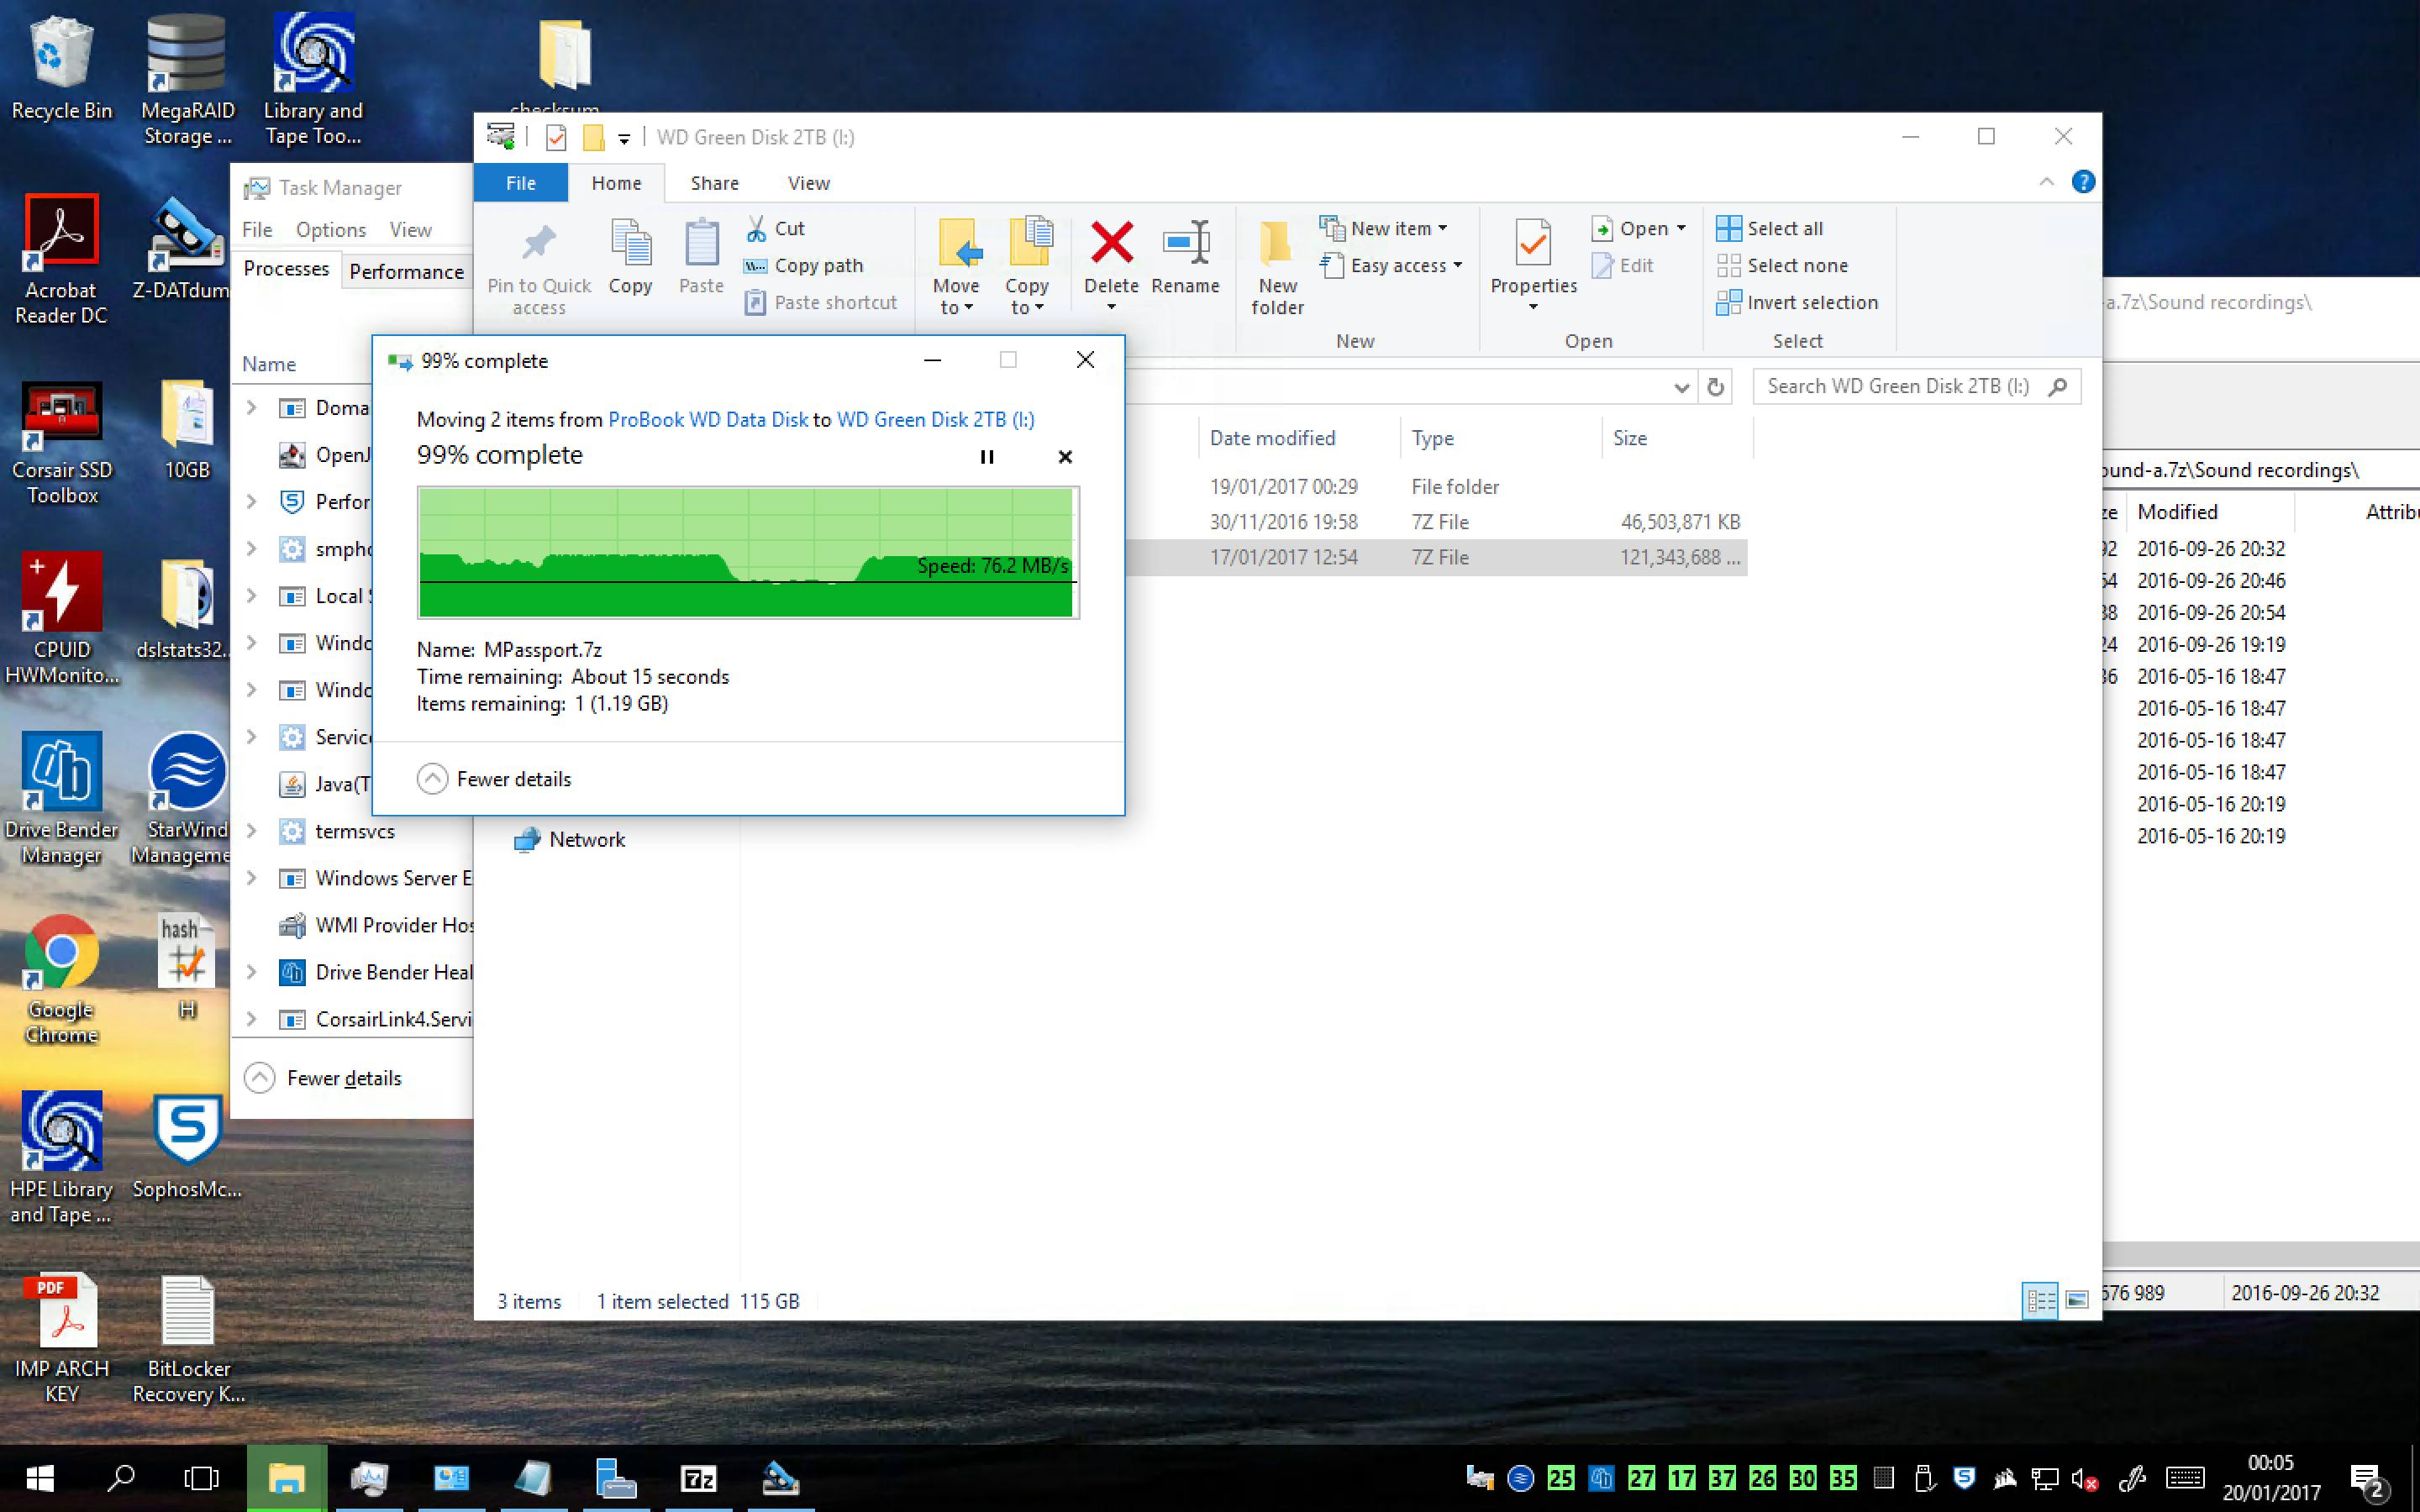Click Copy path in the ribbon

804,266
